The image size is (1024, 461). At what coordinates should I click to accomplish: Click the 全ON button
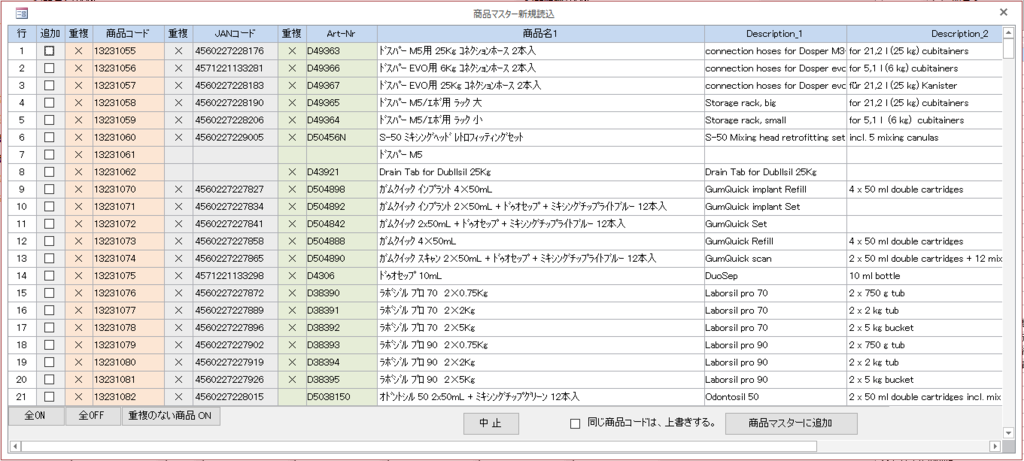(36, 417)
